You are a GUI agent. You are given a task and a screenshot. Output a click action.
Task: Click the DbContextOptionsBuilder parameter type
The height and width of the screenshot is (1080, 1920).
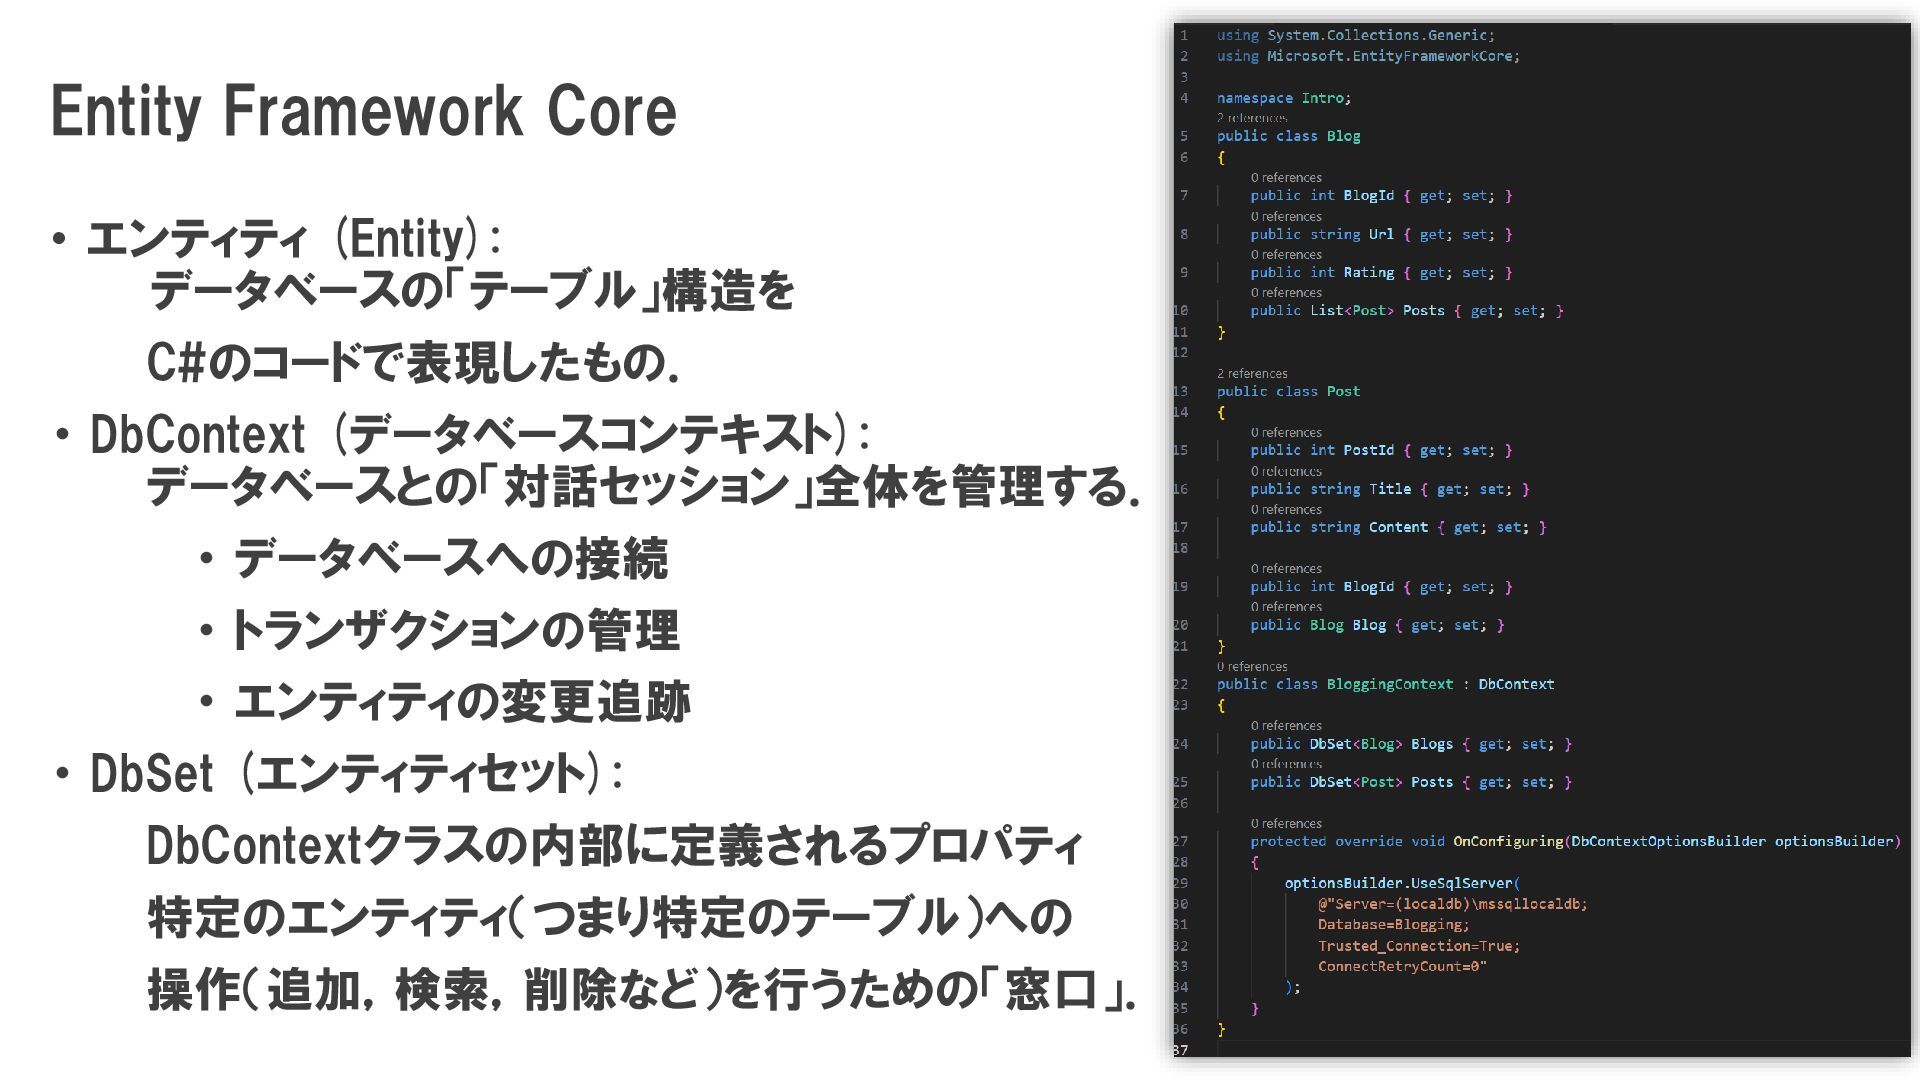click(1667, 841)
